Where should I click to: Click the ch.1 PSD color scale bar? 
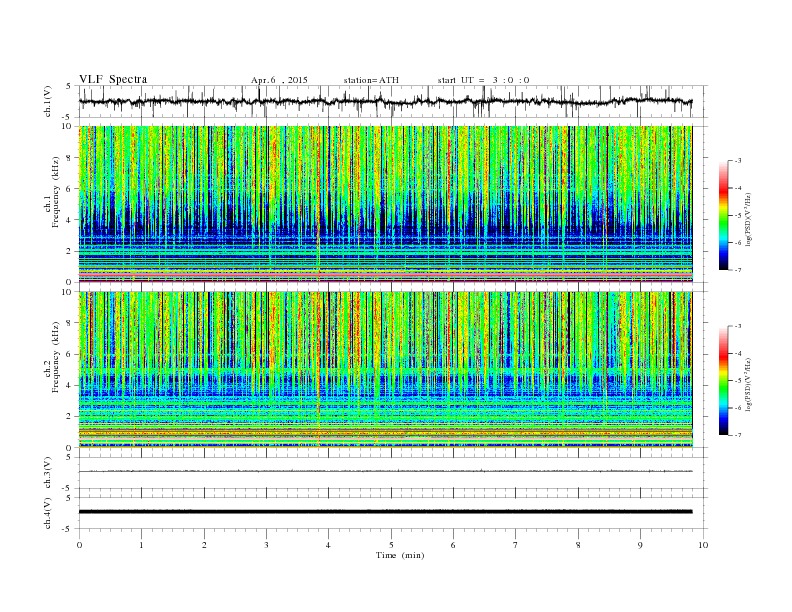[x=724, y=216]
